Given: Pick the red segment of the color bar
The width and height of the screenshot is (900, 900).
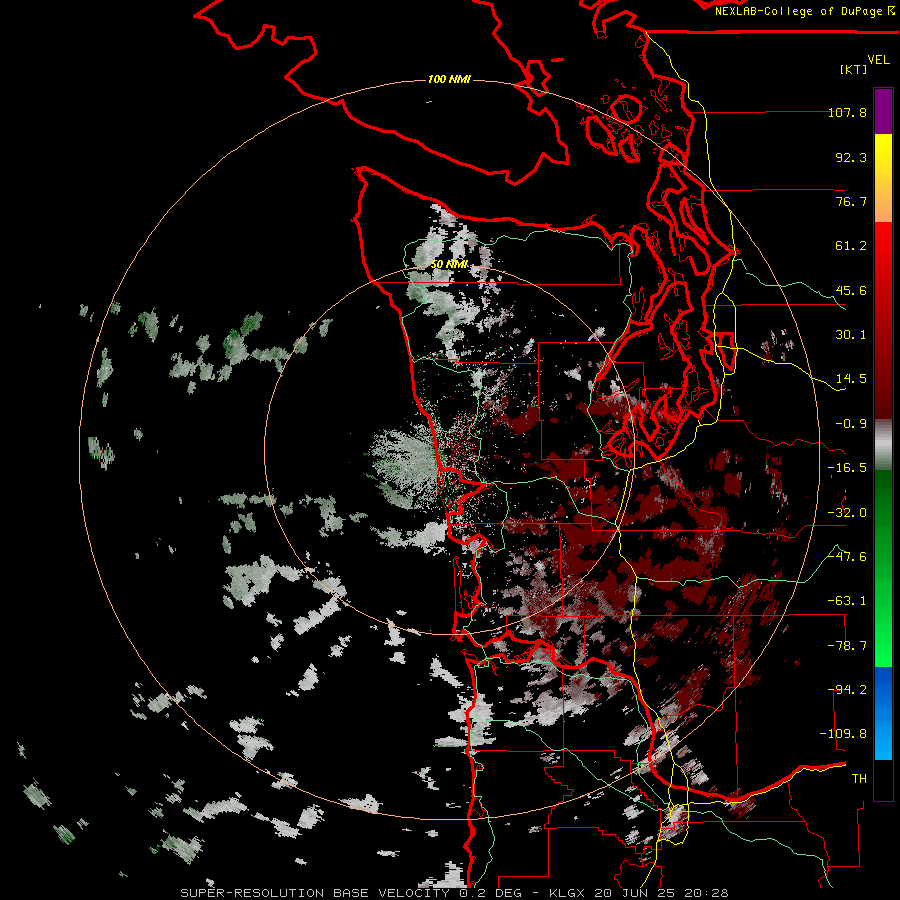Looking at the screenshot, I should coord(883,320).
